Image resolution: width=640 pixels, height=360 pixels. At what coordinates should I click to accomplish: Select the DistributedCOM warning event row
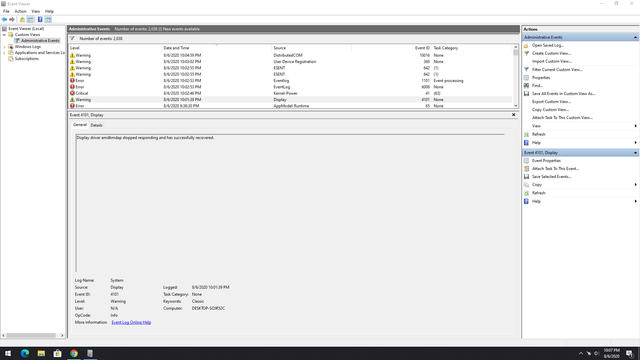(x=290, y=55)
